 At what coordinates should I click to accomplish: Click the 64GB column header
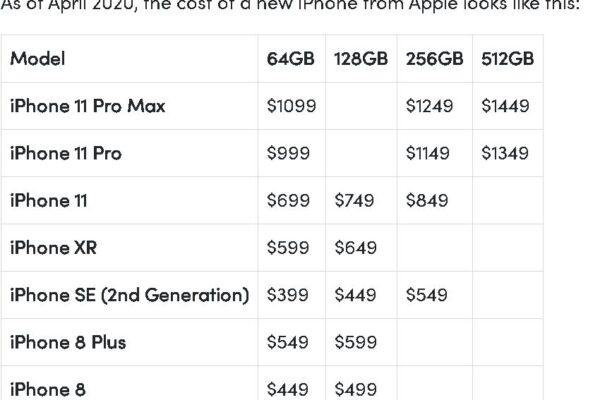click(290, 59)
